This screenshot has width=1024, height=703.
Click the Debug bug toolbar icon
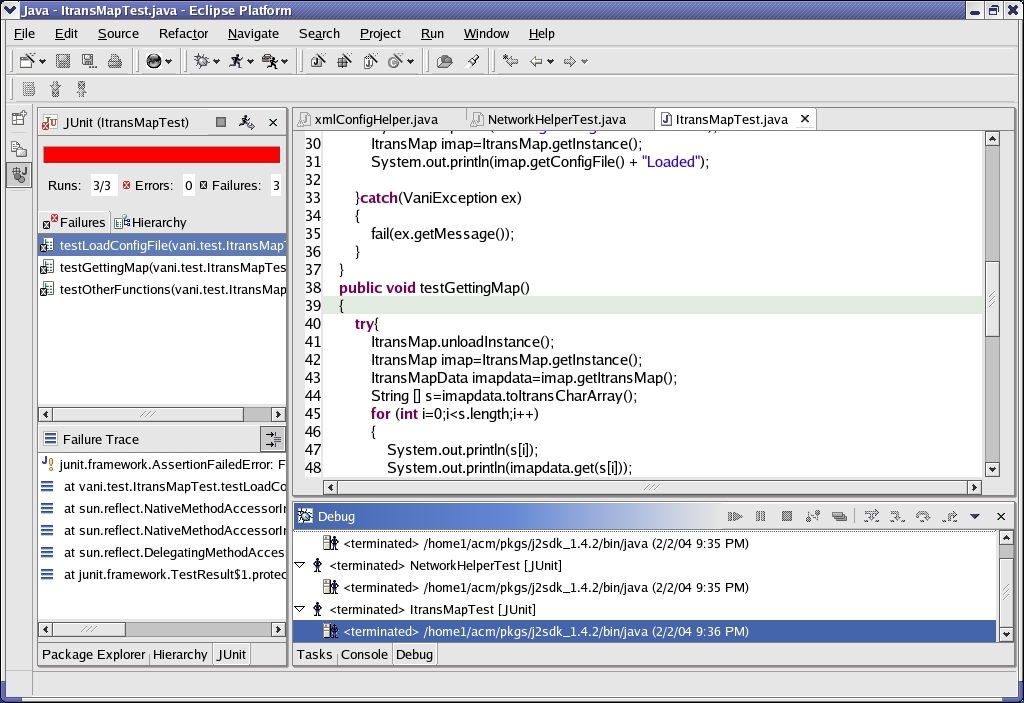coord(202,61)
